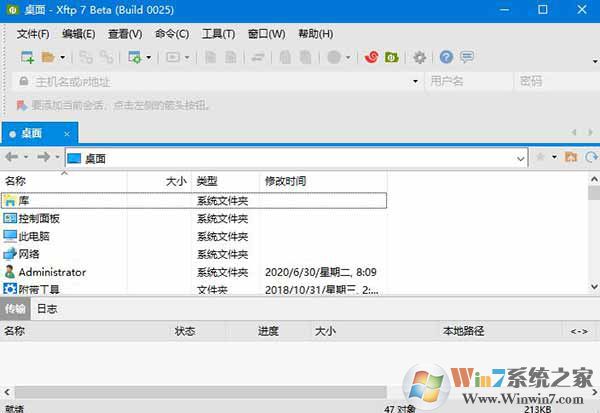This screenshot has height=413, width=600.
Task: Click the feedback speech bubble icon
Action: pos(467,57)
